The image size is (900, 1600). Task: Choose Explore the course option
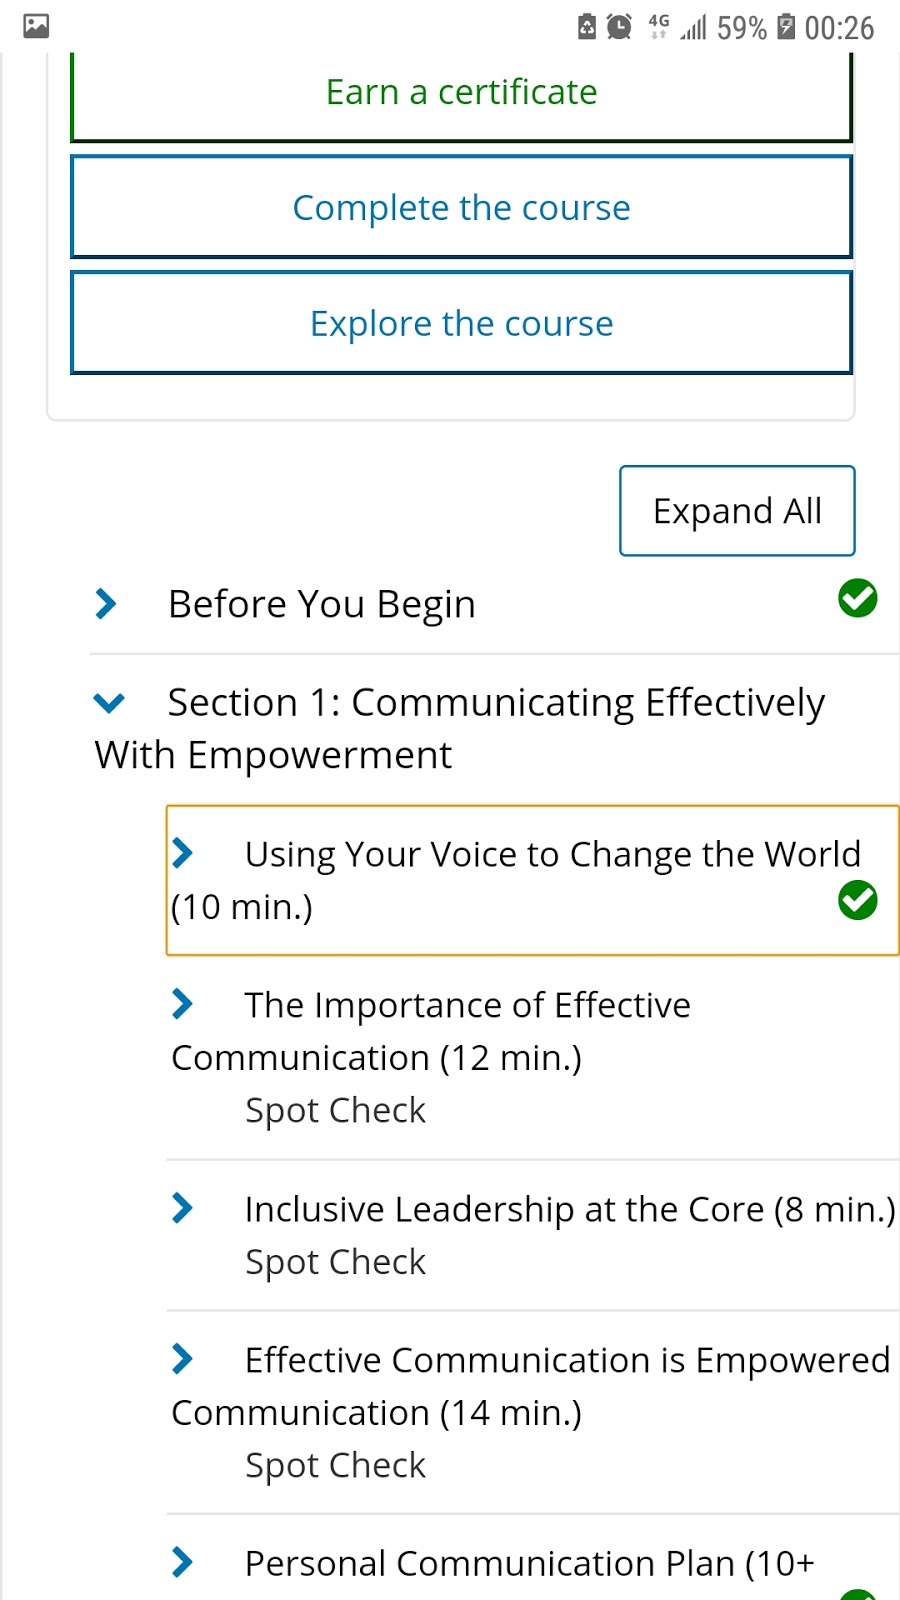click(x=461, y=324)
